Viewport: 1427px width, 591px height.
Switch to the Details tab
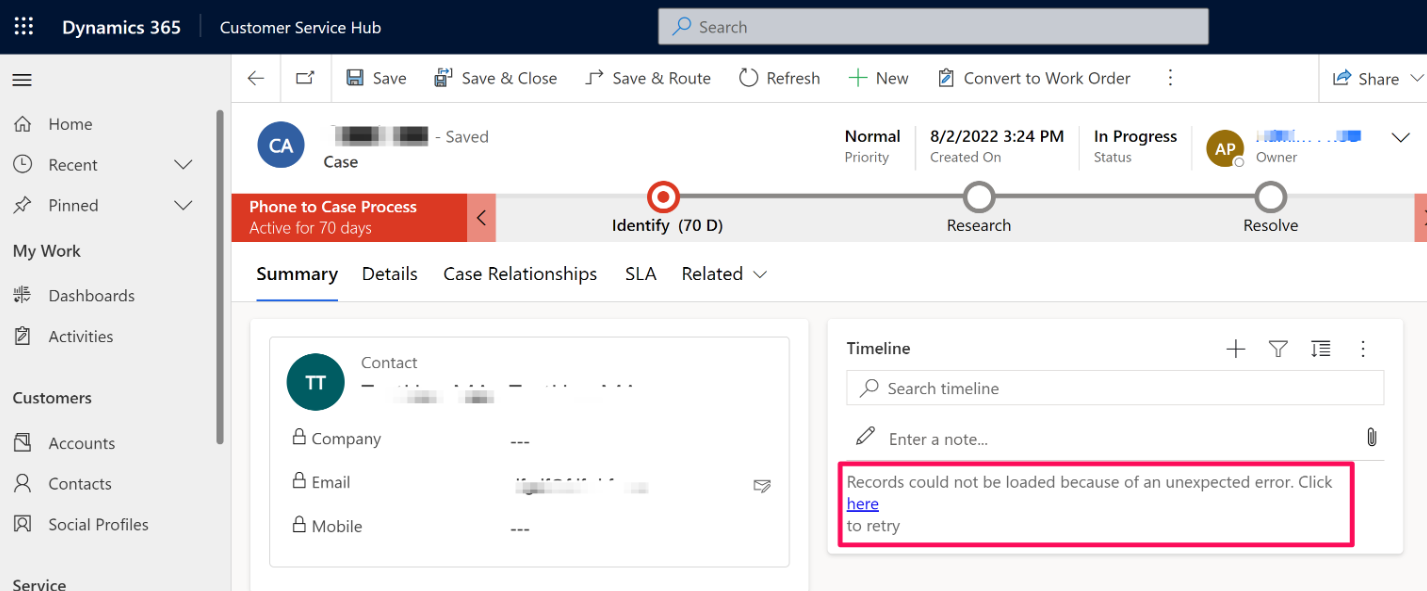tap(390, 274)
